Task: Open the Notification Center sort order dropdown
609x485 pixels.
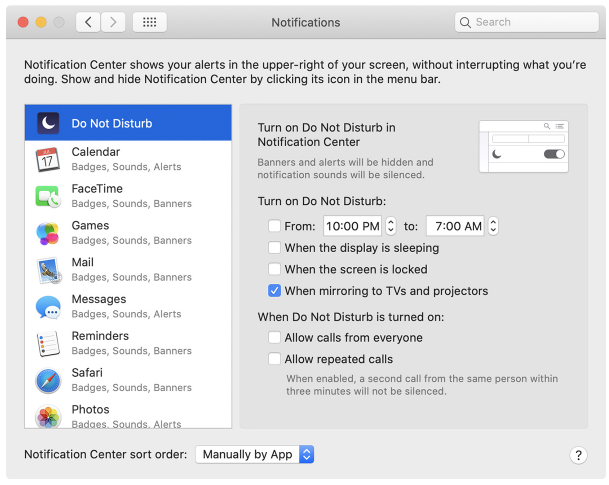Action: [x=255, y=454]
